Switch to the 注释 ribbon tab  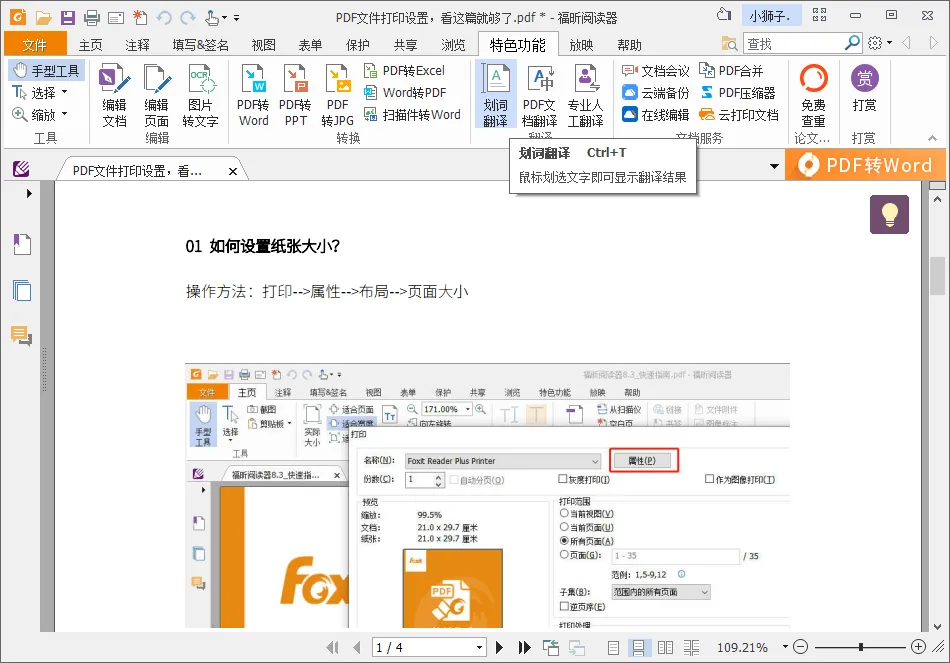pyautogui.click(x=138, y=45)
